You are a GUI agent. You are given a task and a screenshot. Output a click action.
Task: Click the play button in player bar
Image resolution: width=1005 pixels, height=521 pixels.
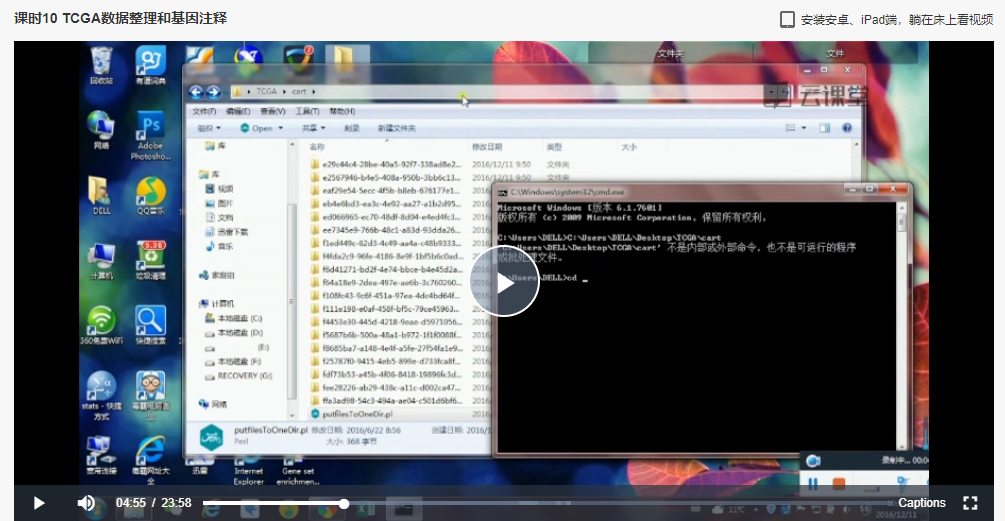point(38,503)
